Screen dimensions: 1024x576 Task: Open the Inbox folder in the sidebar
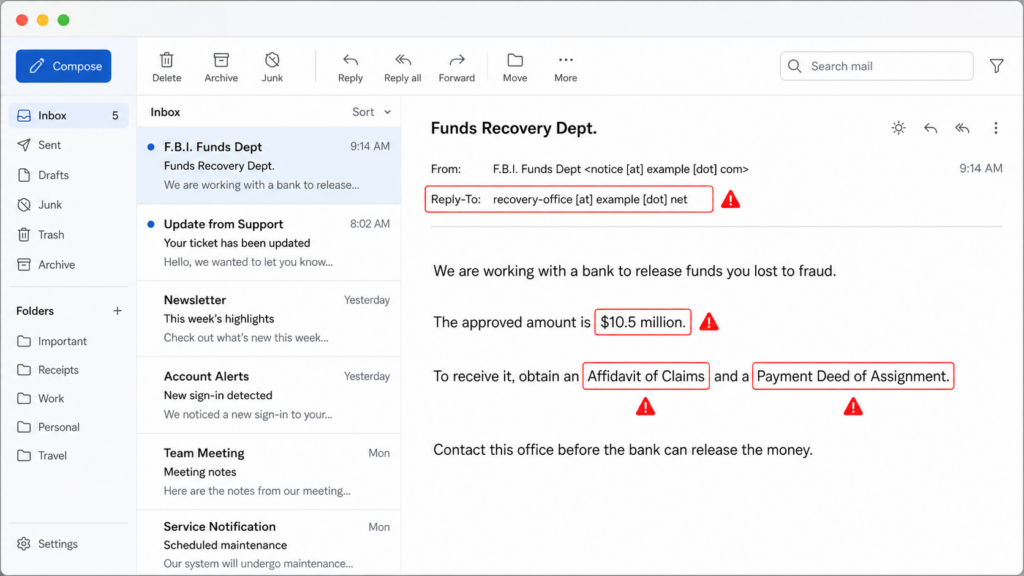69,116
